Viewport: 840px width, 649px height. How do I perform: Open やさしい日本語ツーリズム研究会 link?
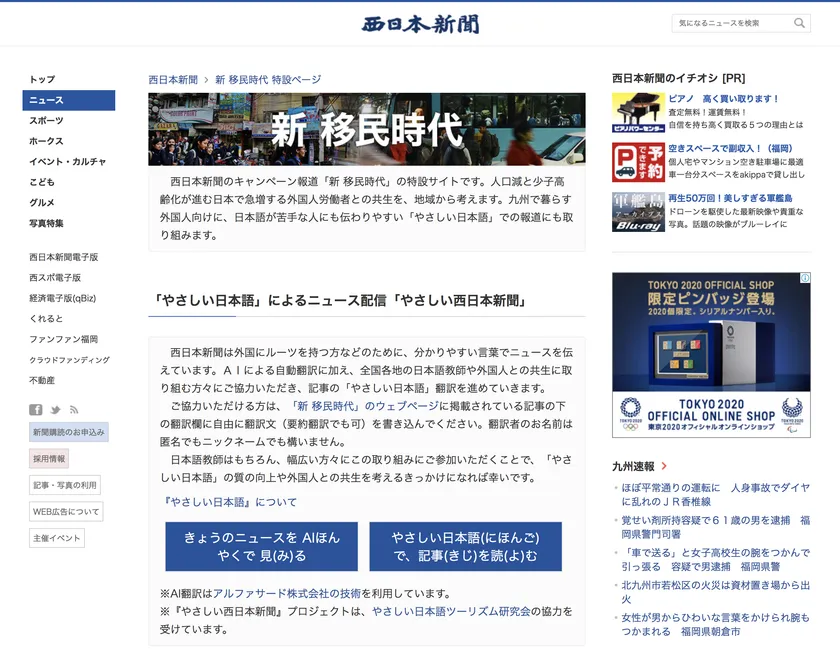451,611
